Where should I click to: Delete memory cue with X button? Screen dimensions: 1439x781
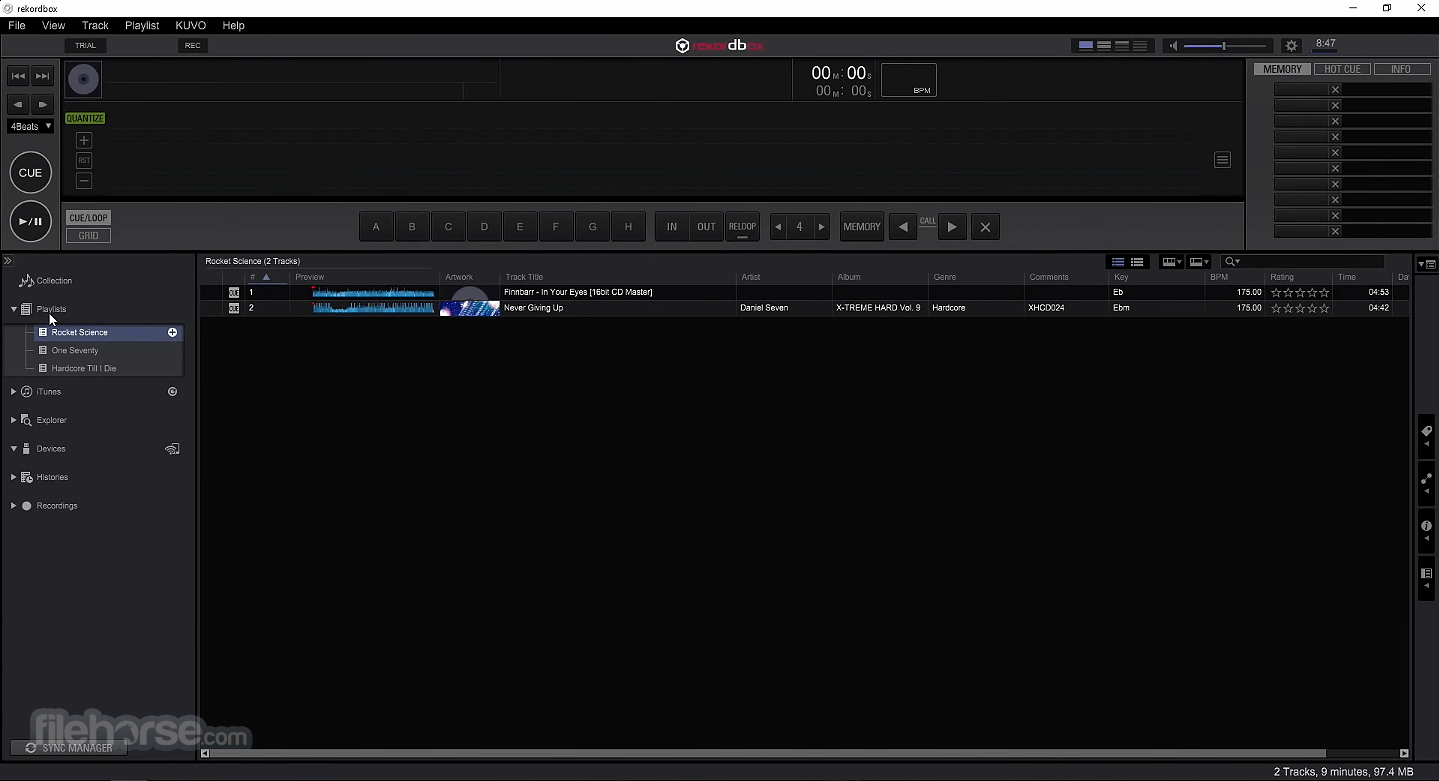point(985,227)
